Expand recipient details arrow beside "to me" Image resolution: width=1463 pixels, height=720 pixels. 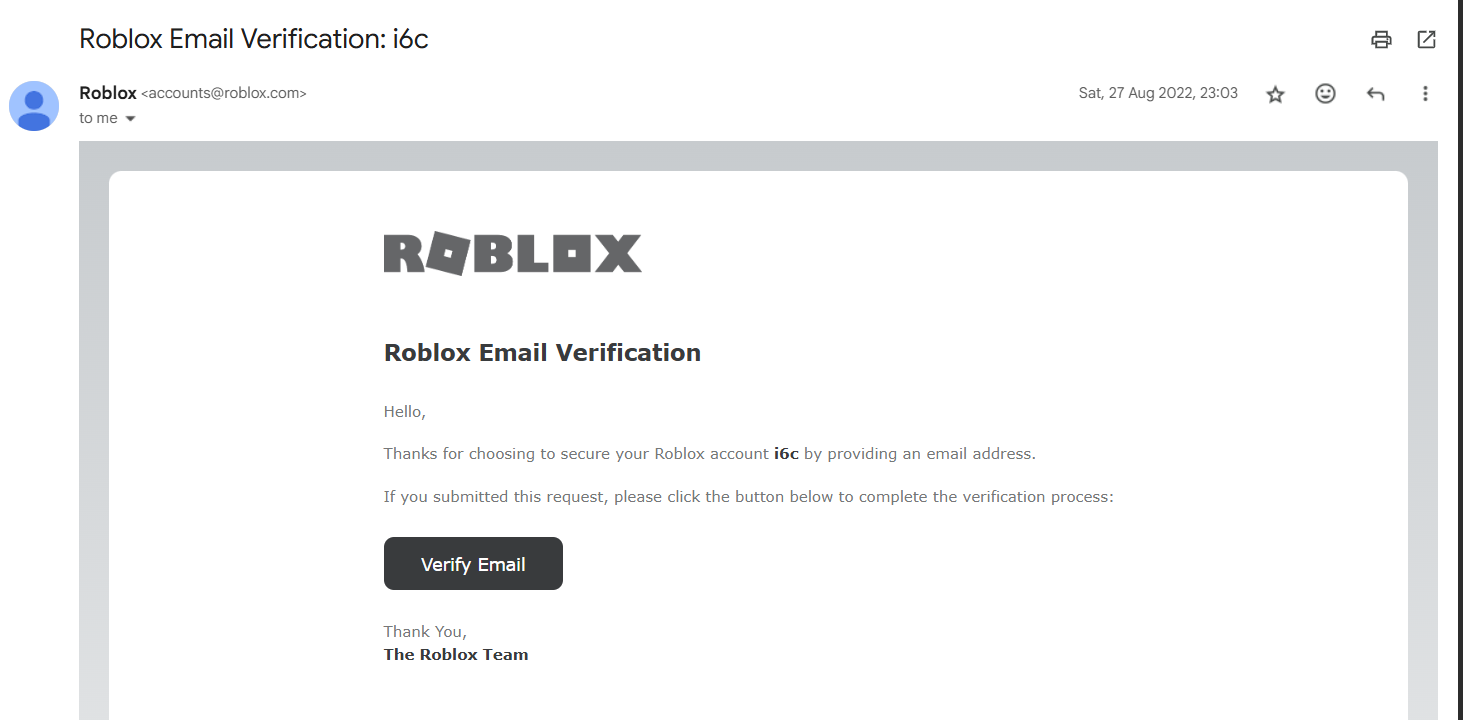tap(130, 119)
